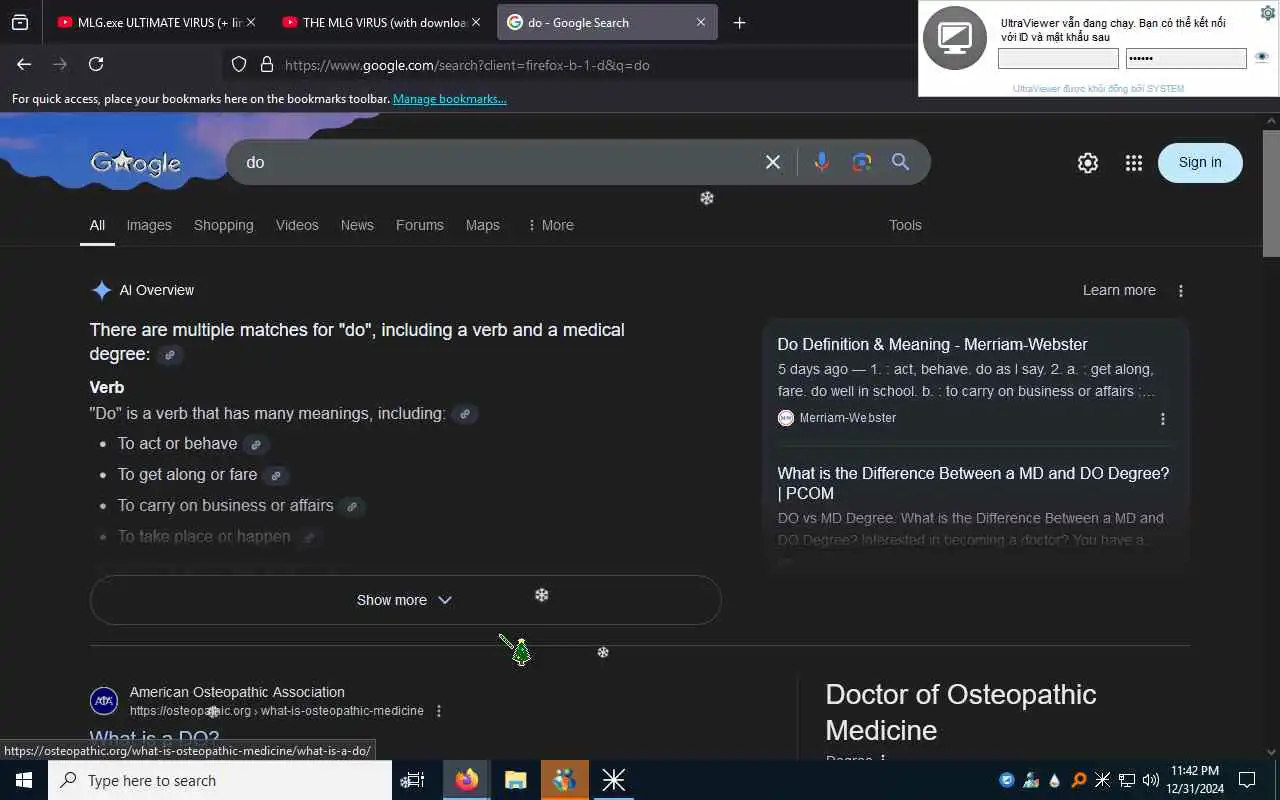The image size is (1280, 800).
Task: Start voice search with microphone icon
Action: (x=821, y=162)
